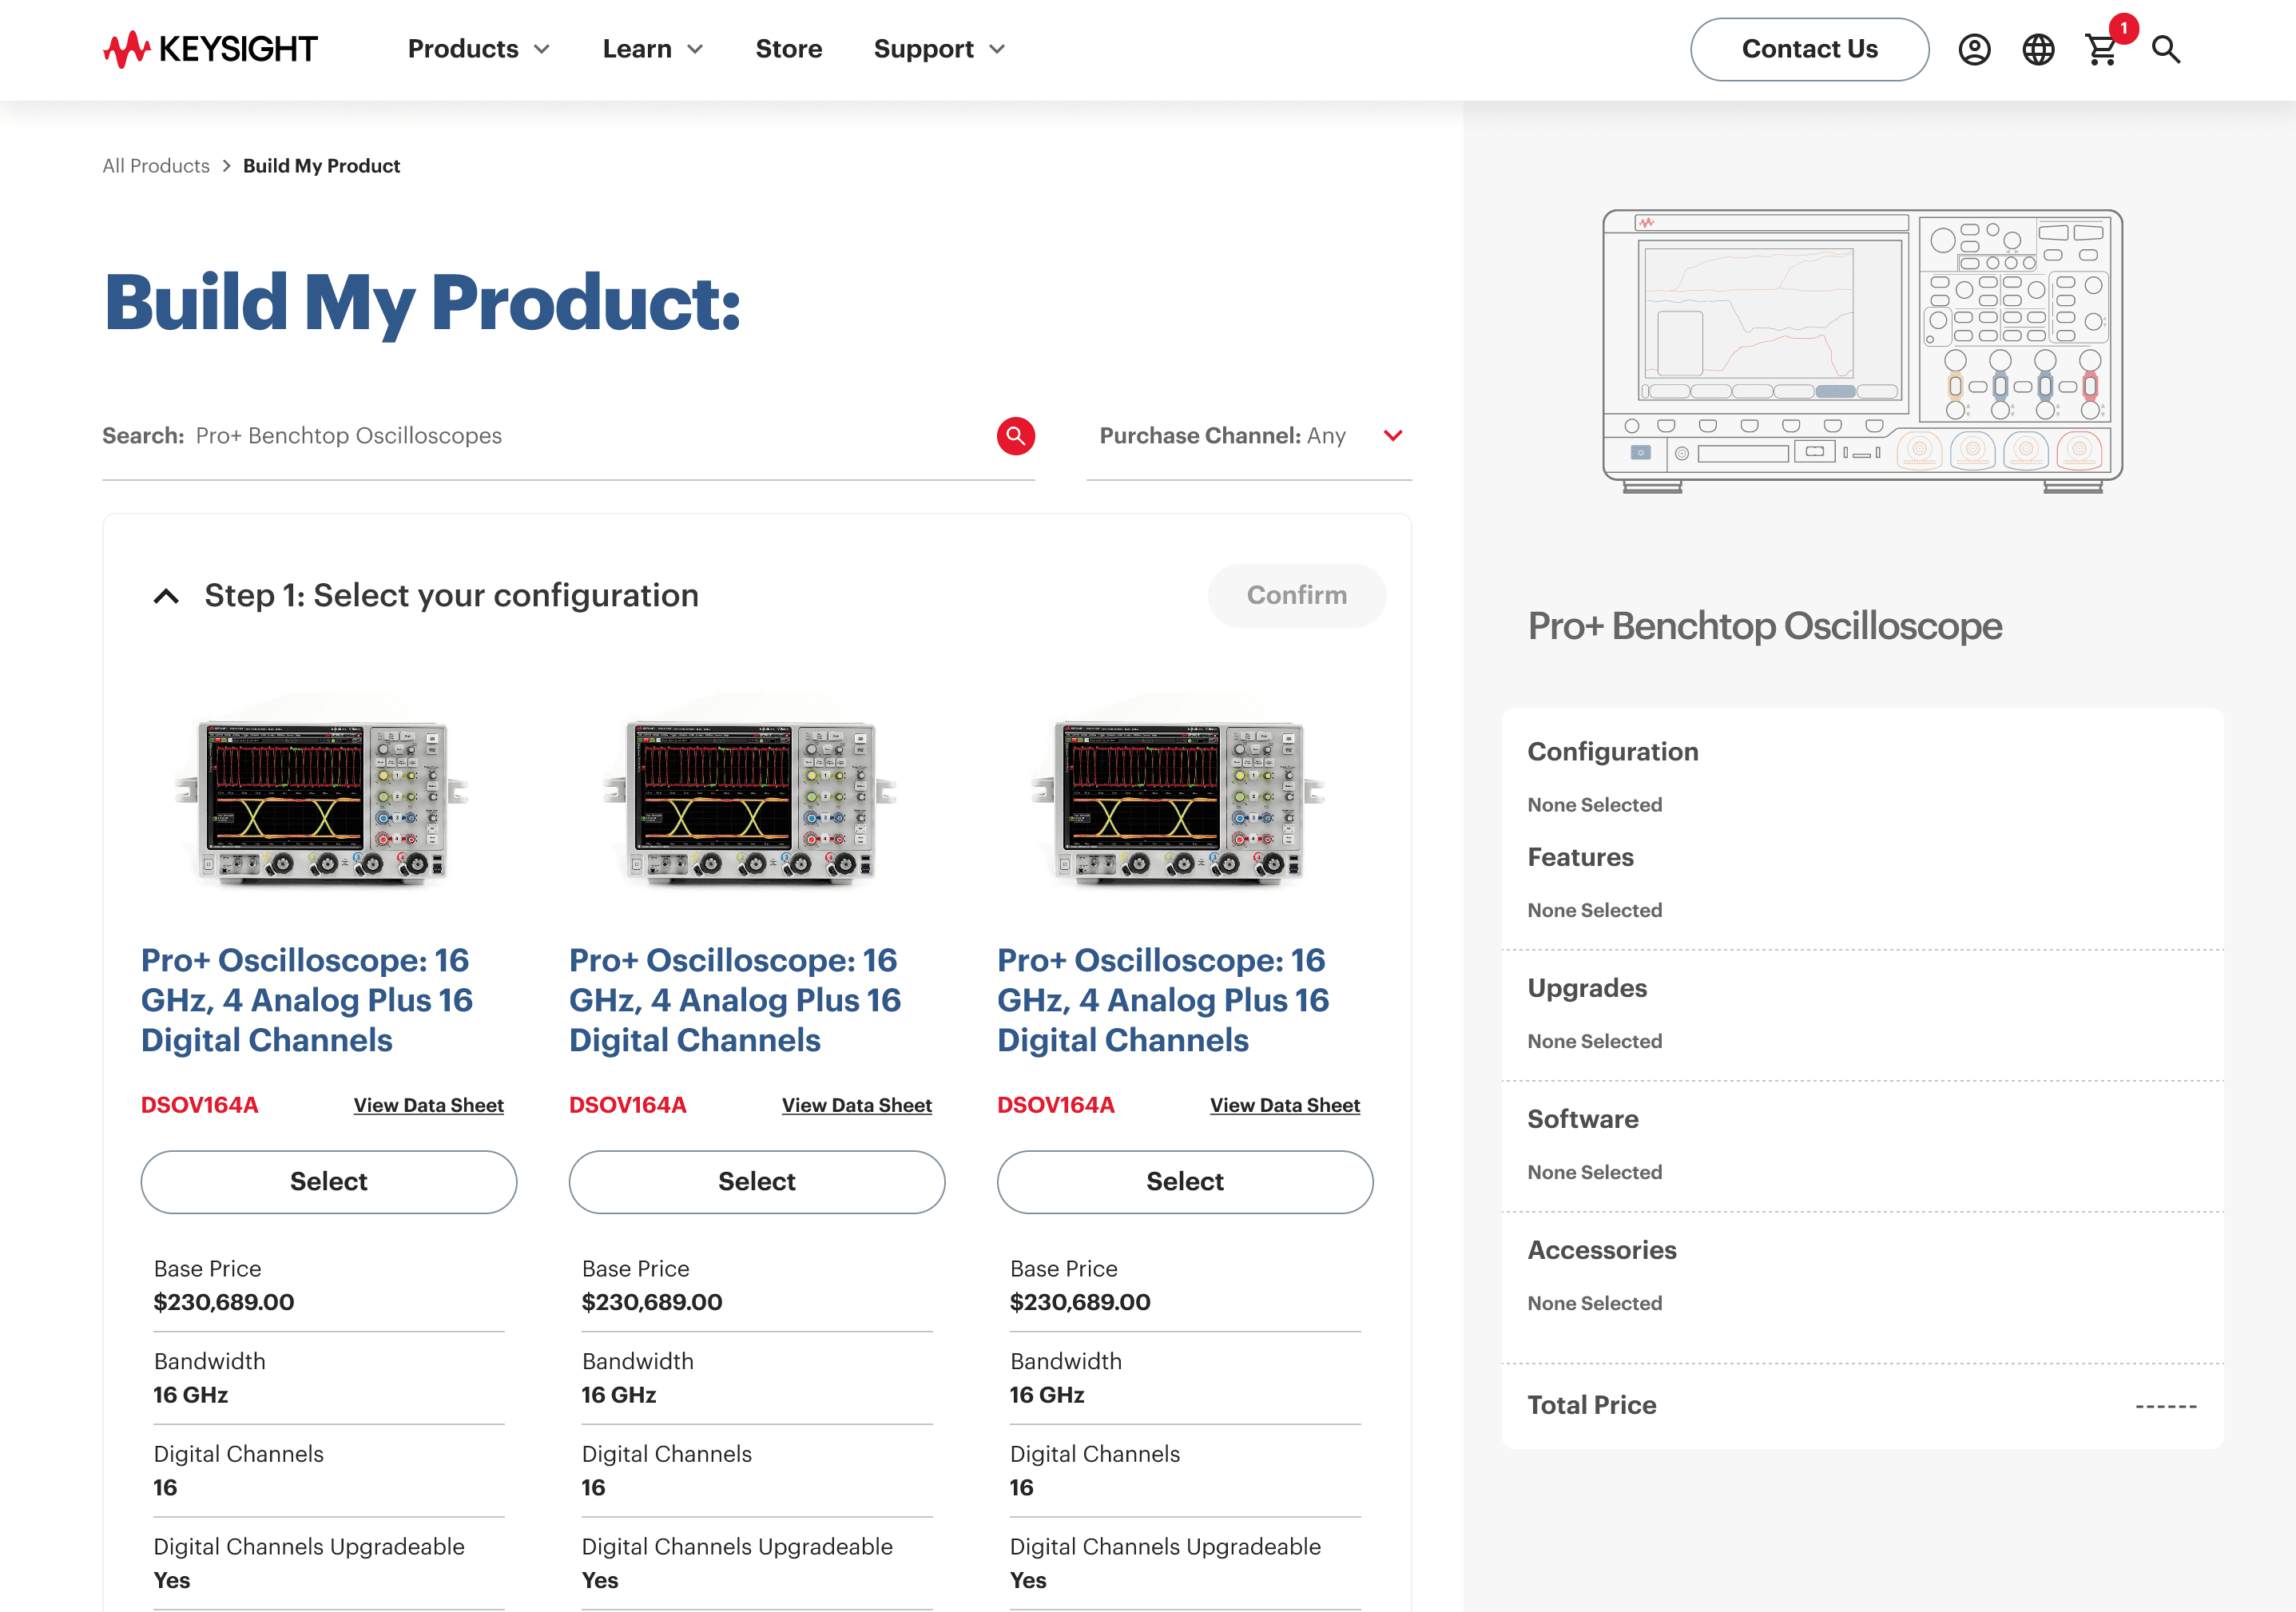Click the Keysight logo
This screenshot has width=2296, height=1612.
point(210,49)
